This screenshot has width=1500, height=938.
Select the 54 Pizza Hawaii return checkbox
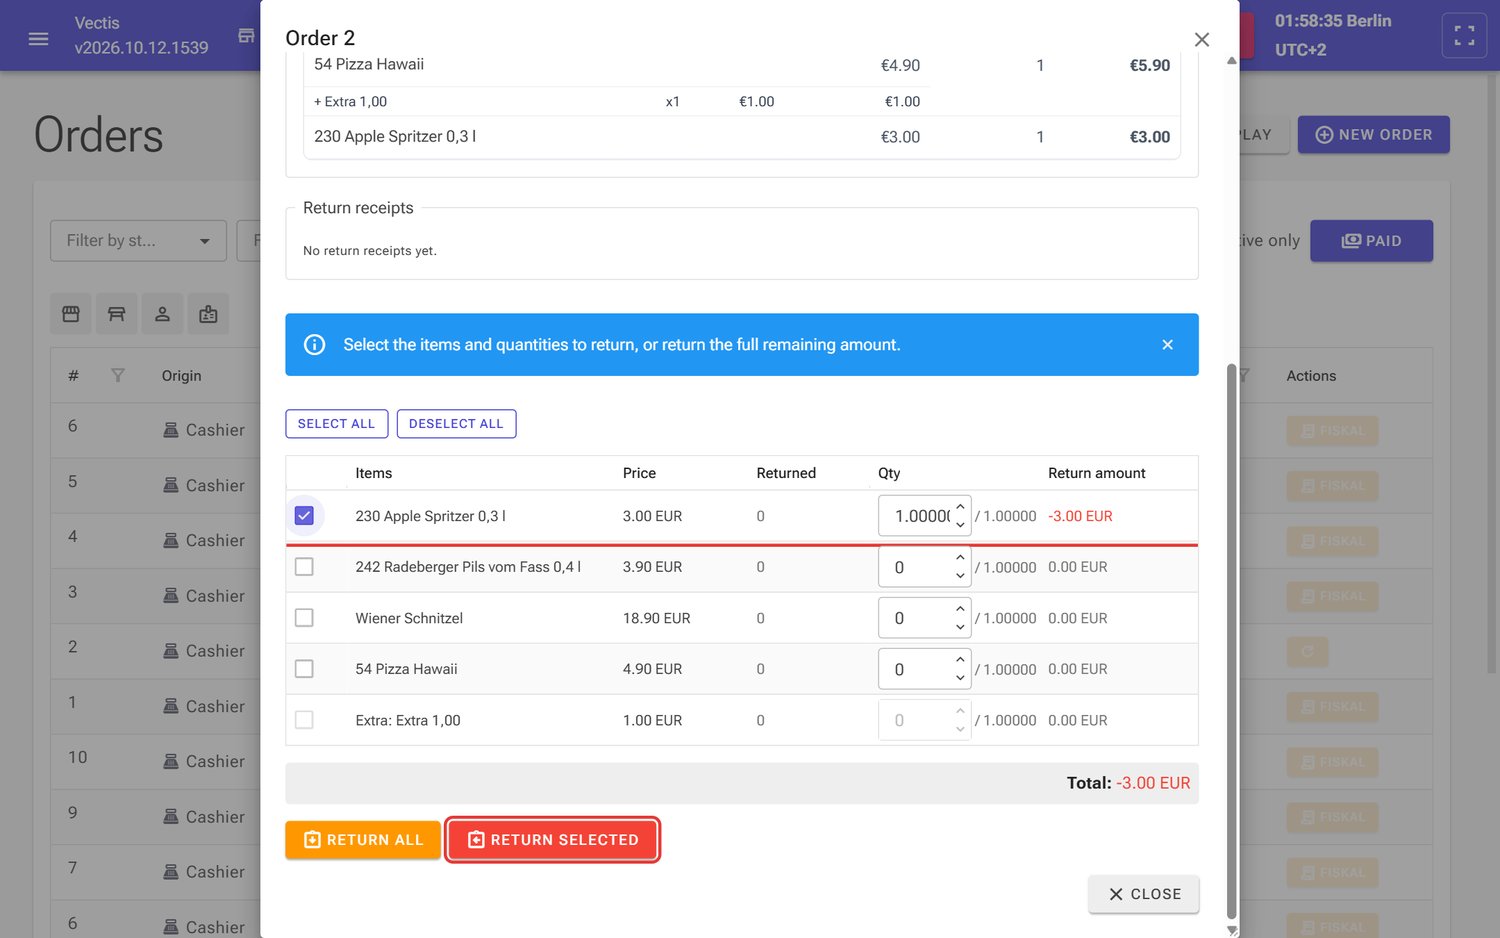pyautogui.click(x=305, y=669)
